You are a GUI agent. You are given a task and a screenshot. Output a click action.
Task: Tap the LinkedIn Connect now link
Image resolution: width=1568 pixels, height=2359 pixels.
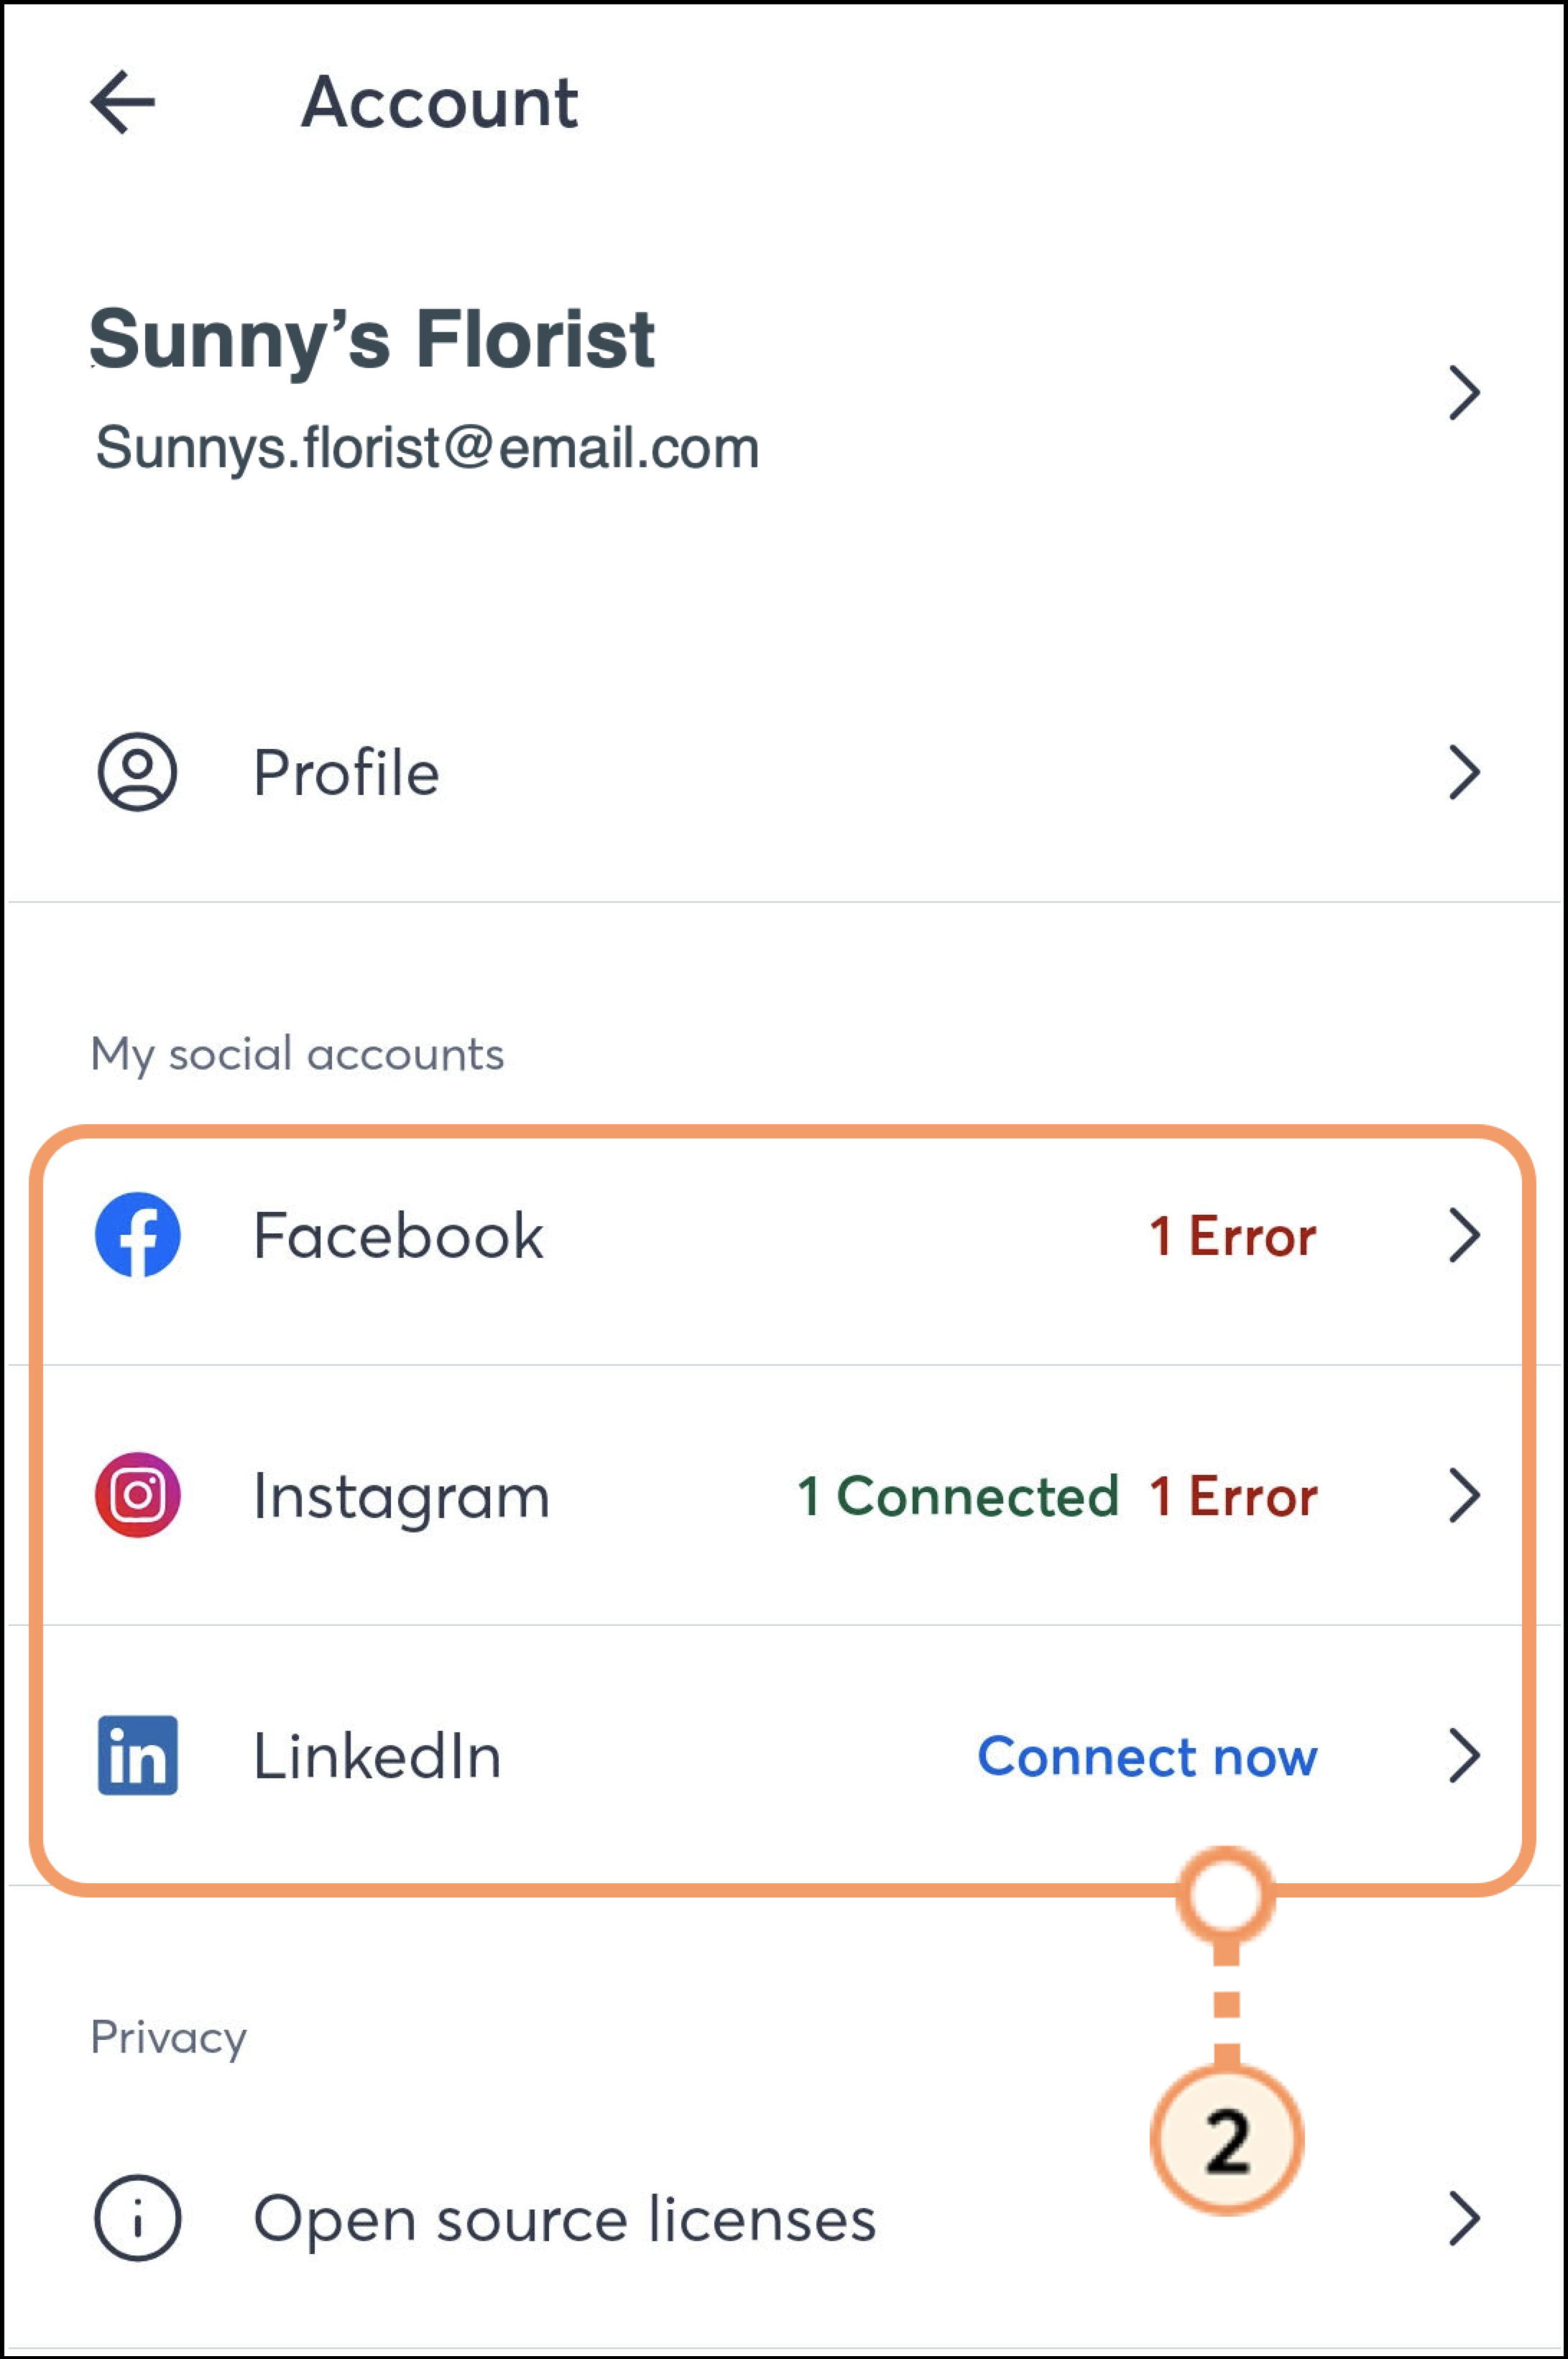[x=1147, y=1757]
